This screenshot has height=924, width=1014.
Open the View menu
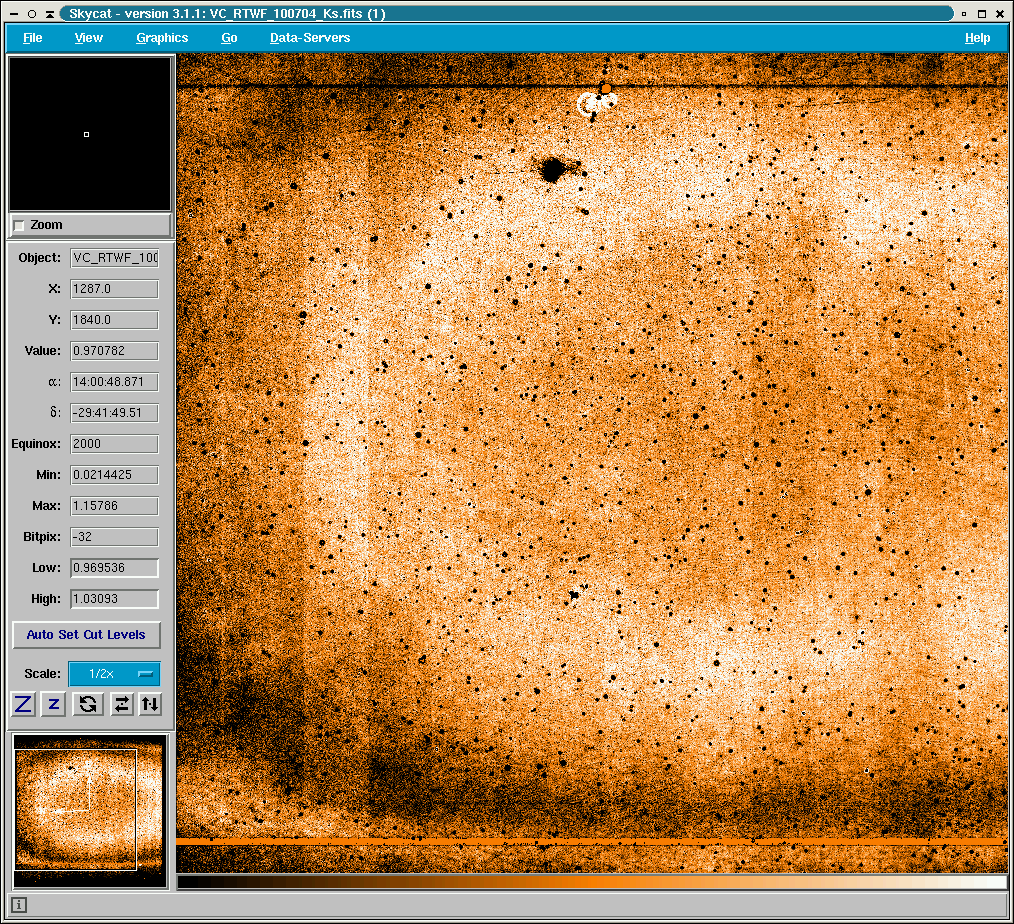[89, 38]
